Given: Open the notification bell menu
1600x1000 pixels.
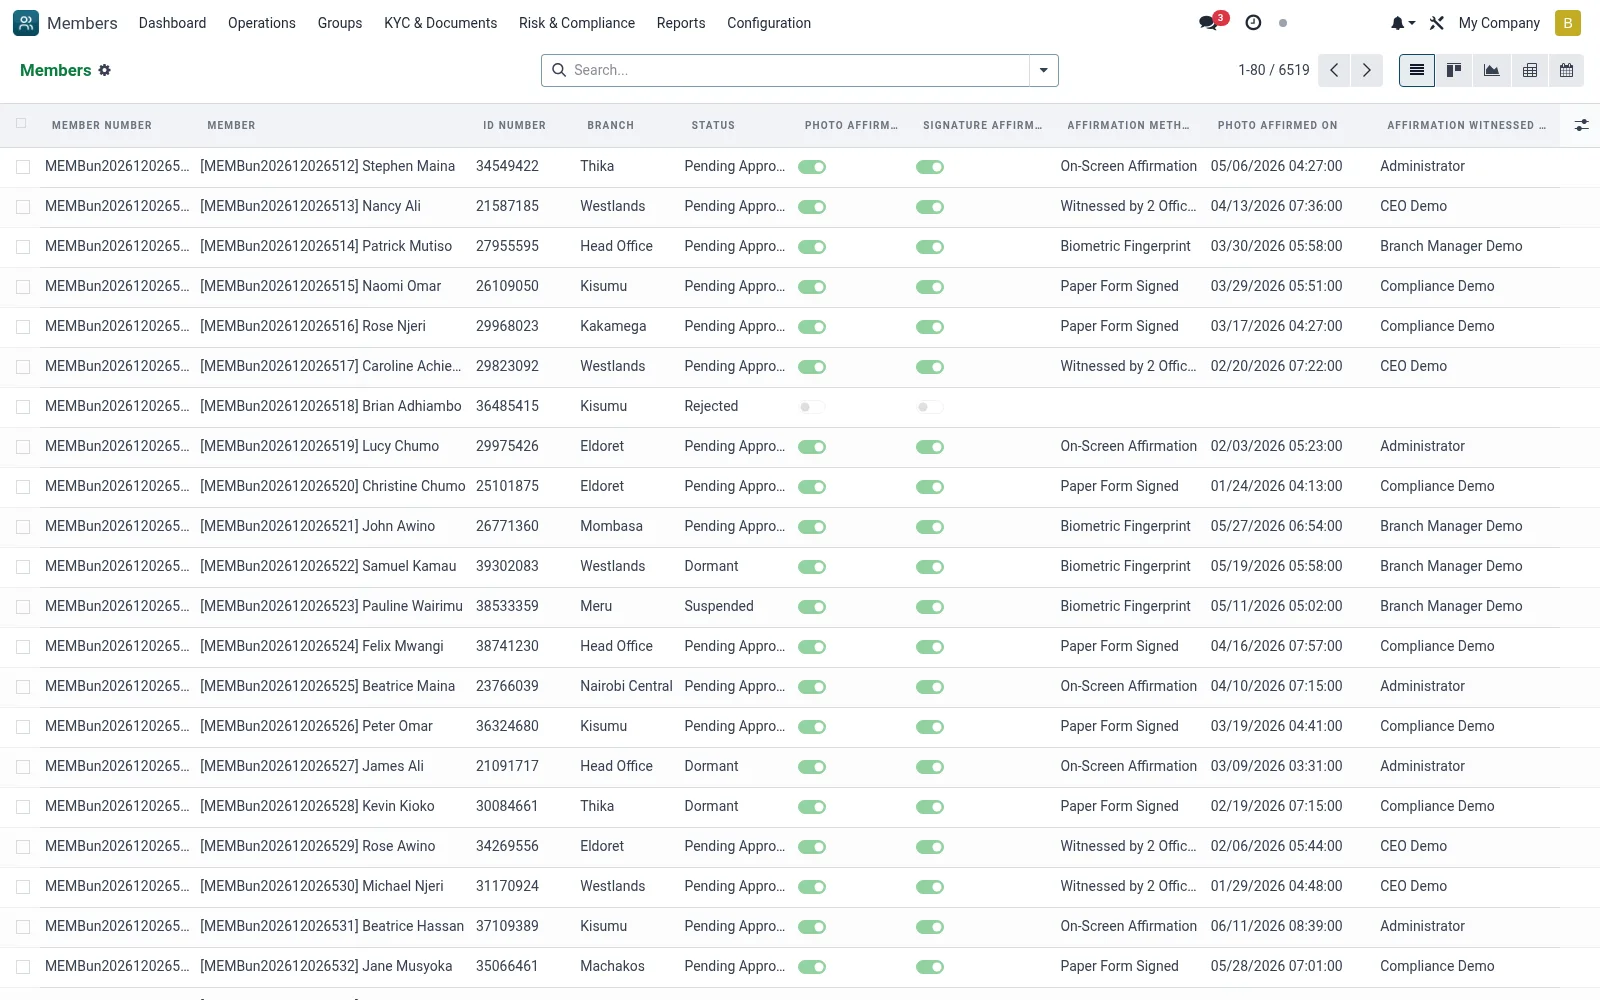Looking at the screenshot, I should [x=1402, y=23].
